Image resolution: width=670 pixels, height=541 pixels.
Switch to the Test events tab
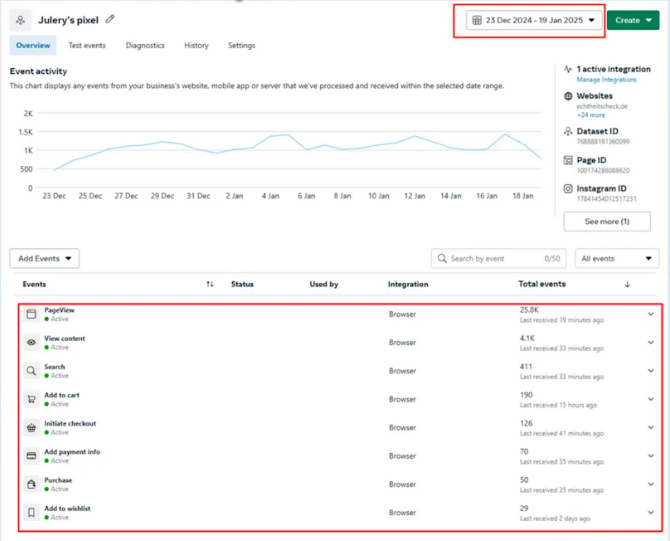point(87,45)
